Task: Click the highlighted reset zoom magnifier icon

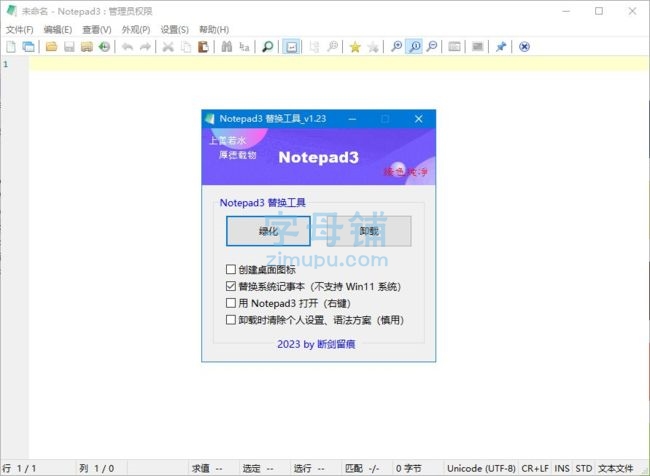Action: [x=414, y=47]
